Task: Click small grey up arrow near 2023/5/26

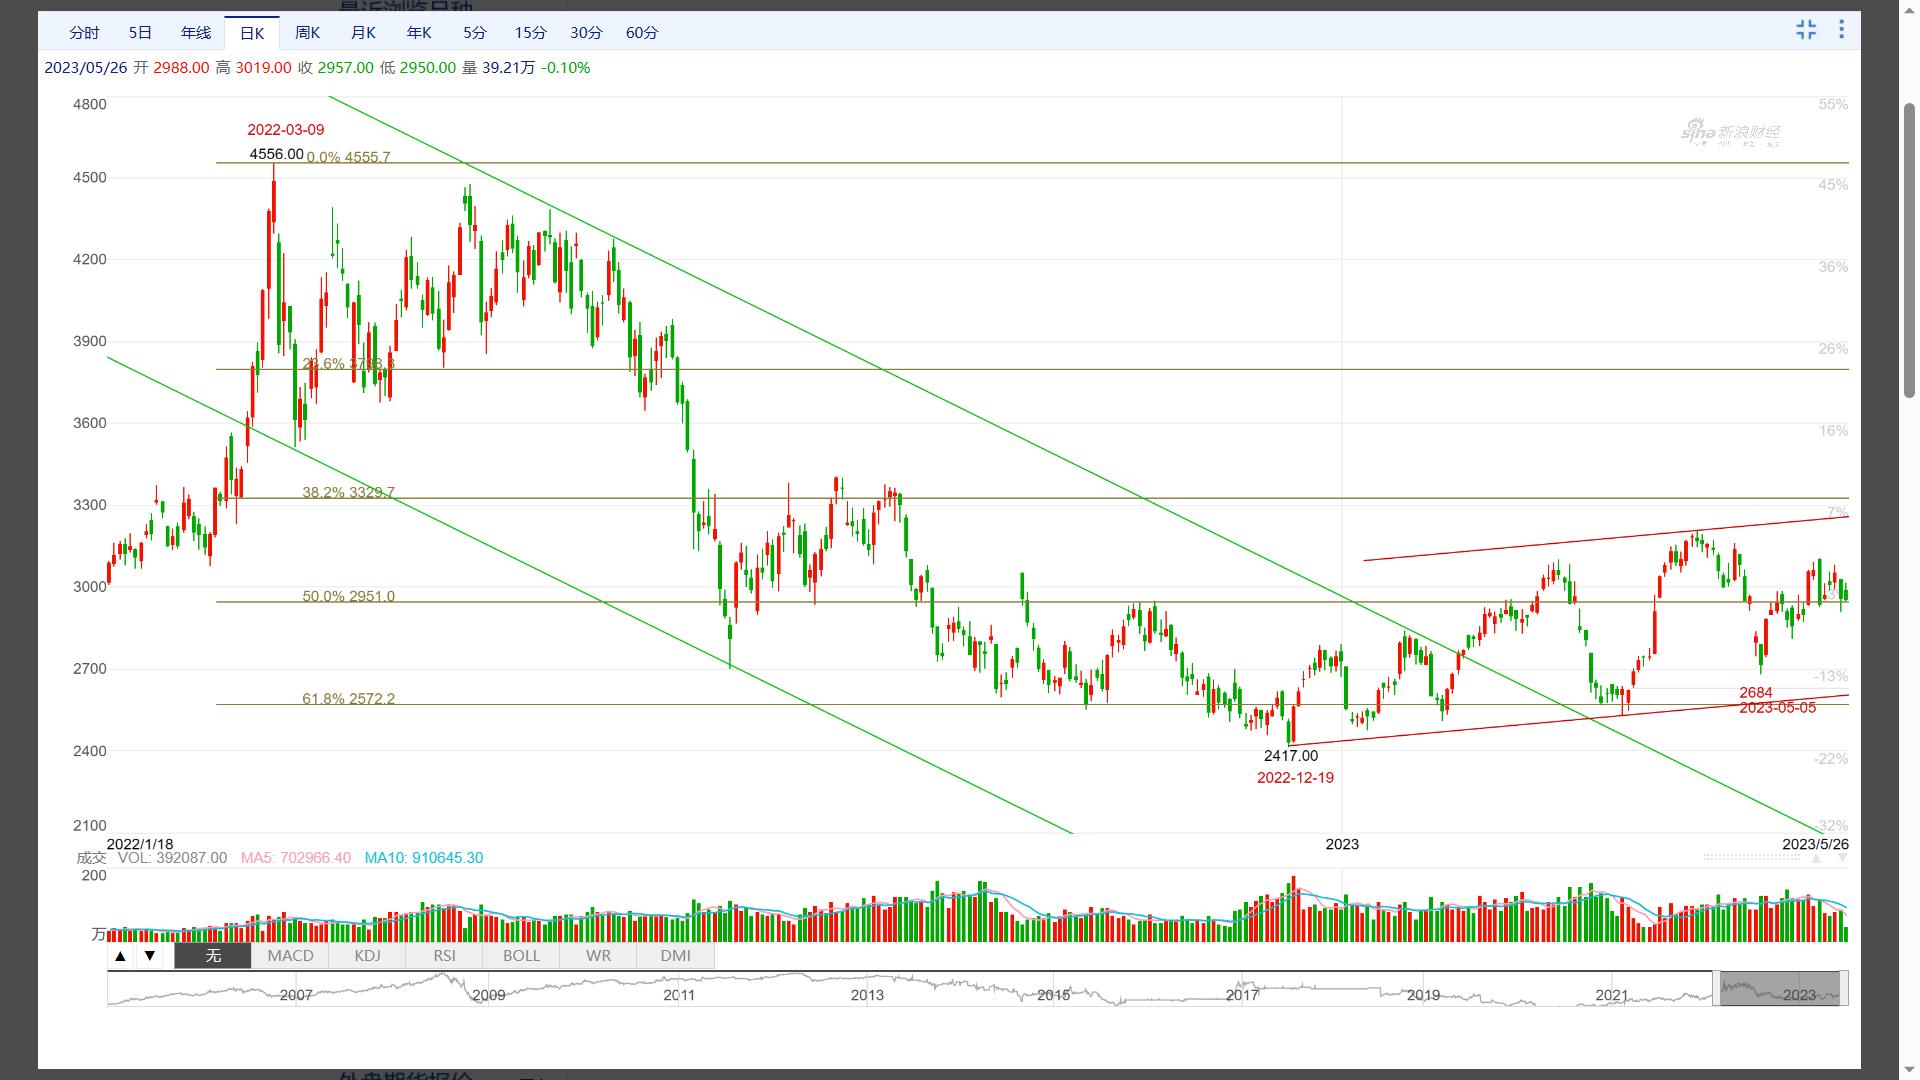Action: pyautogui.click(x=1816, y=859)
